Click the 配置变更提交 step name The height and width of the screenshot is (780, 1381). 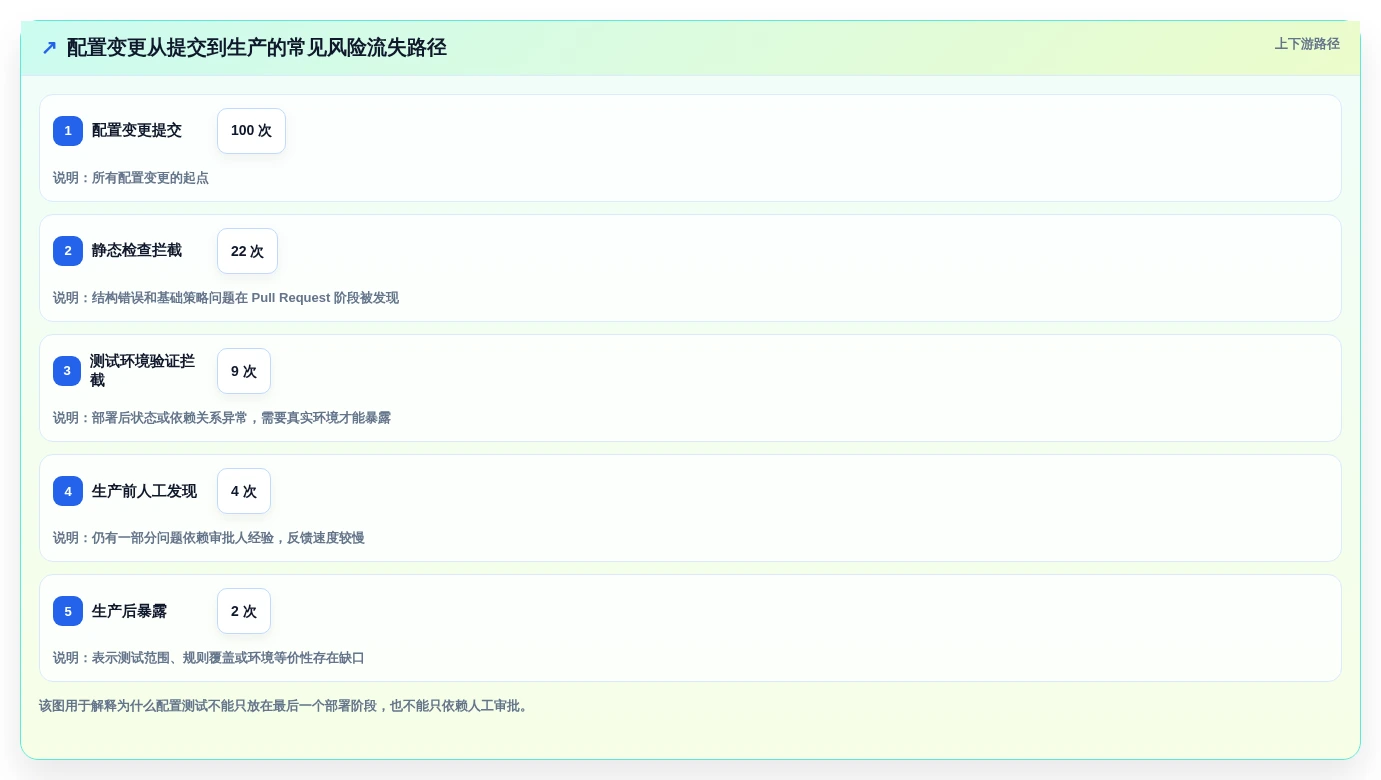coord(137,131)
